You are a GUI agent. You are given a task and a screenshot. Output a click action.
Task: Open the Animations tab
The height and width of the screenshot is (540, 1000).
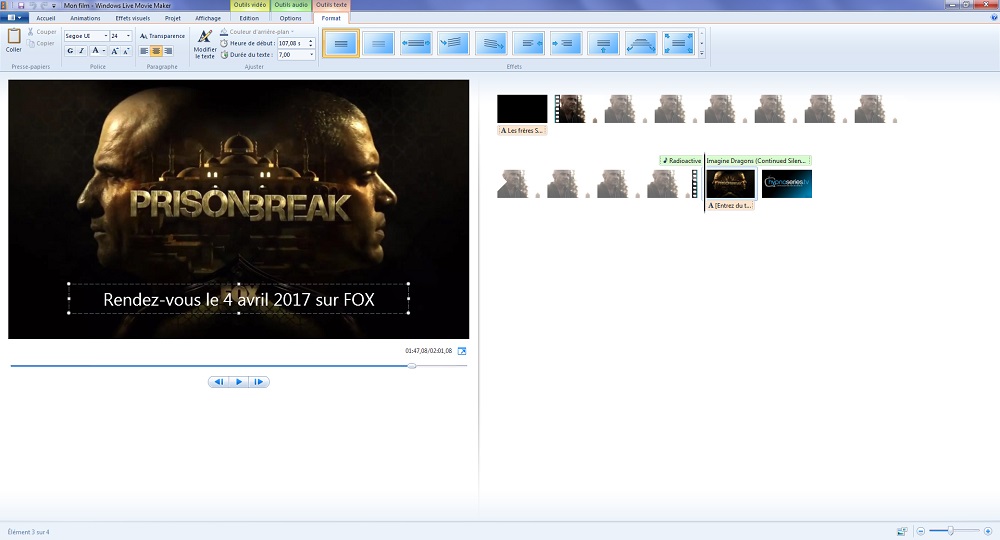tap(85, 18)
